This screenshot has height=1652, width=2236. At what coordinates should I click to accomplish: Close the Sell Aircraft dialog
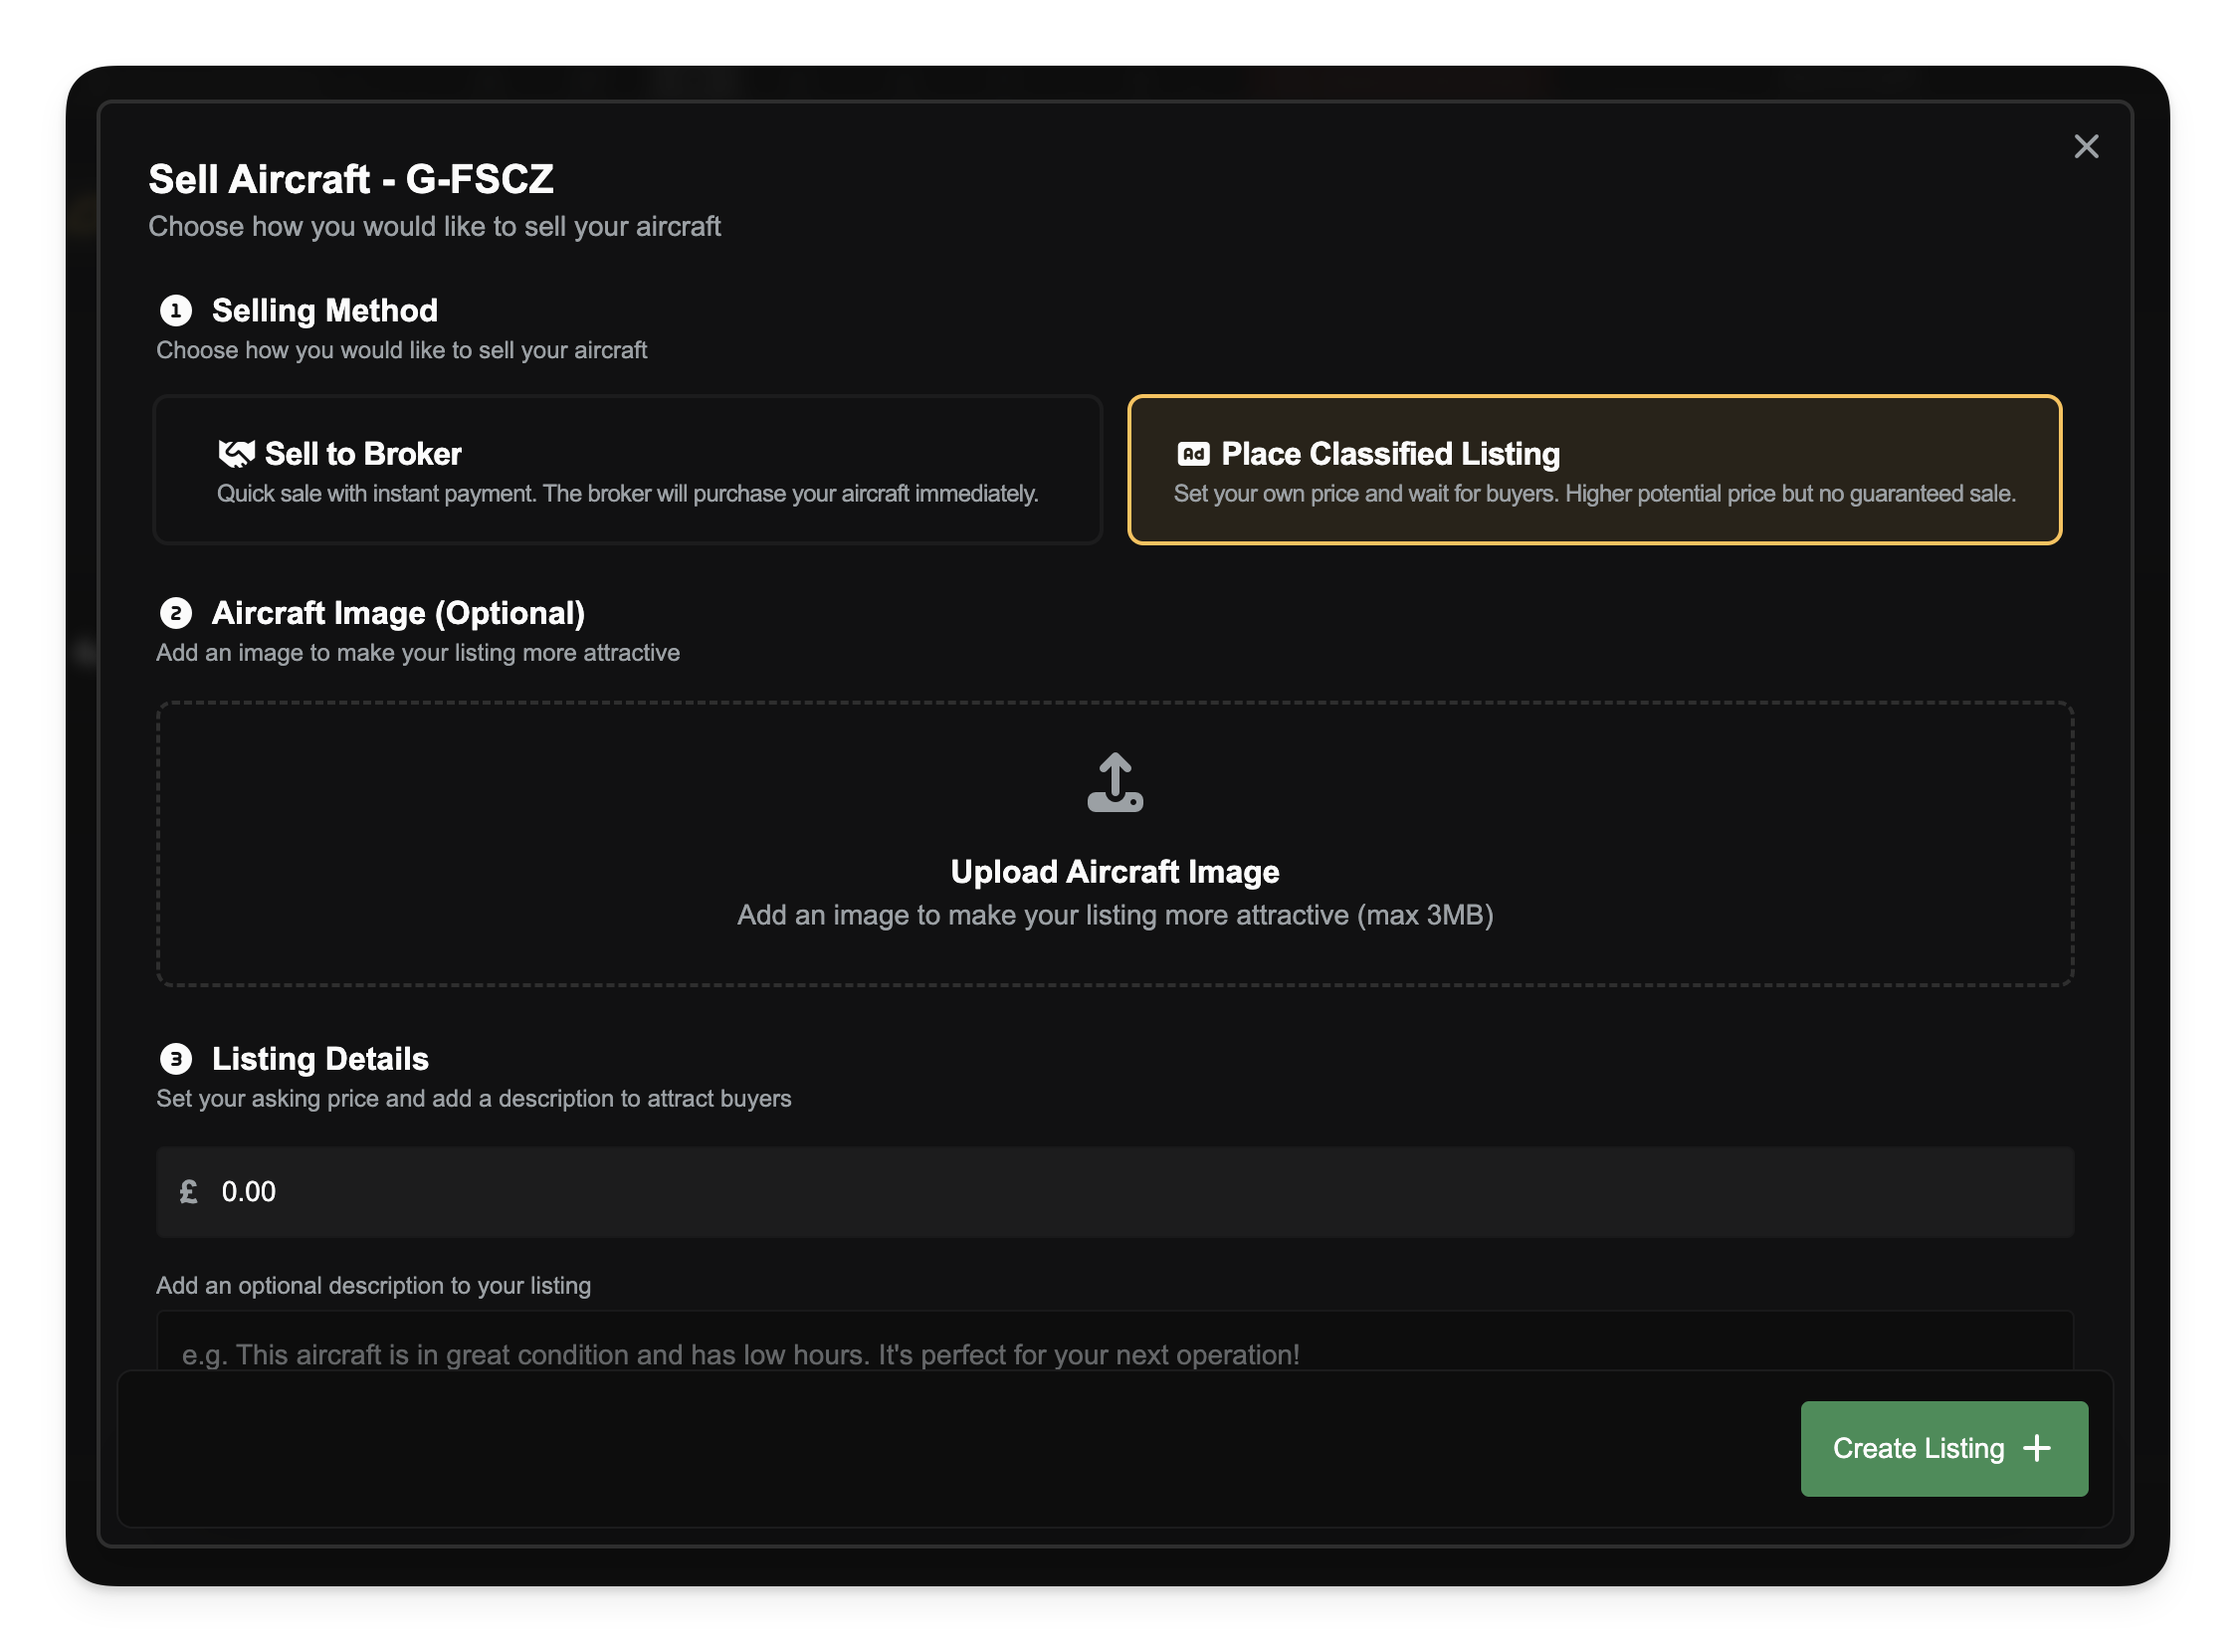tap(2085, 147)
